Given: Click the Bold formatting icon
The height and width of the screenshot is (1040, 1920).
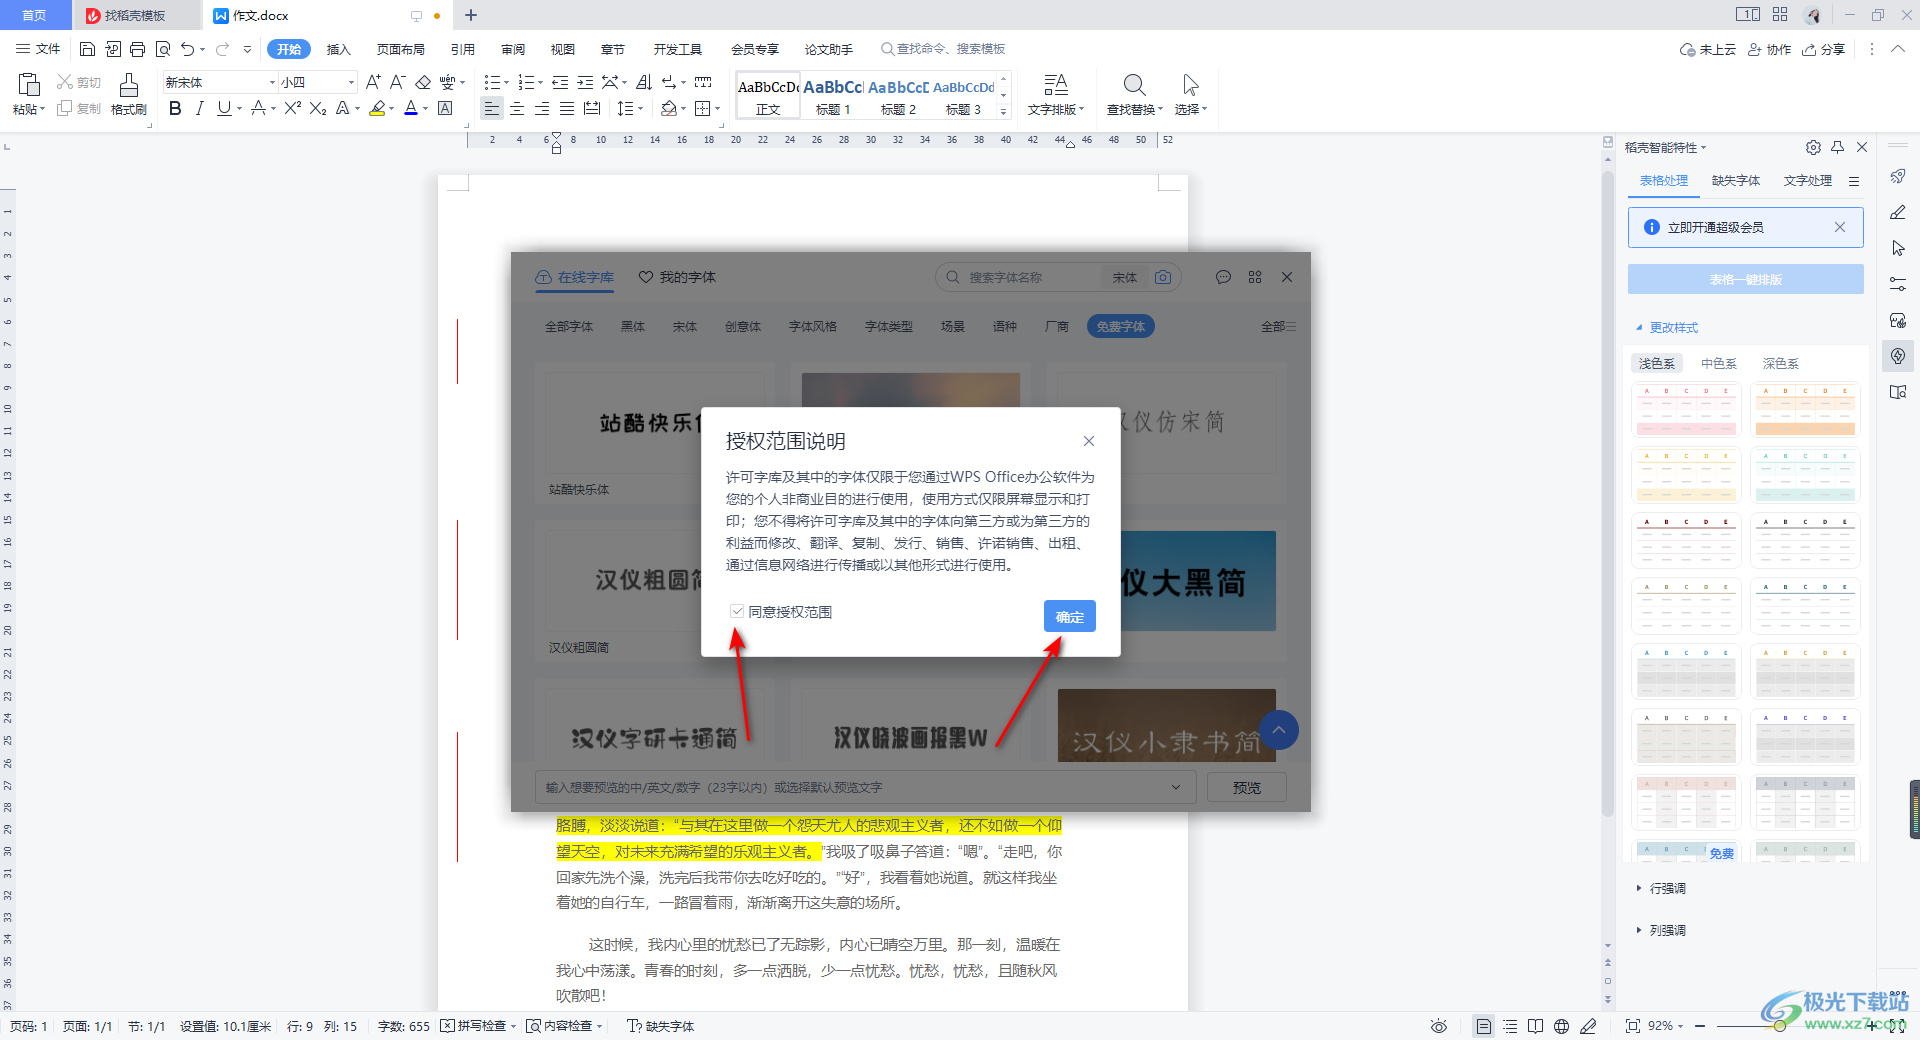Looking at the screenshot, I should tap(175, 108).
